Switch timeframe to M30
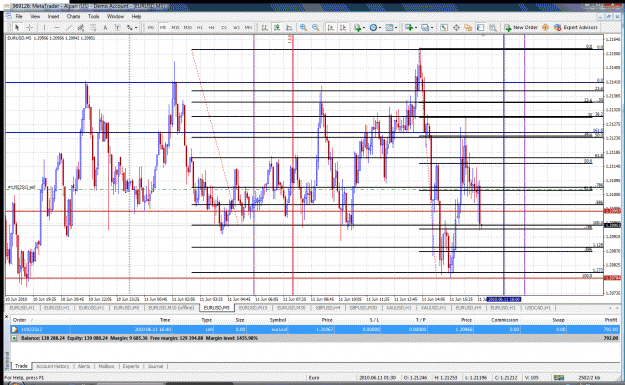This screenshot has width=625, height=385. [x=187, y=28]
